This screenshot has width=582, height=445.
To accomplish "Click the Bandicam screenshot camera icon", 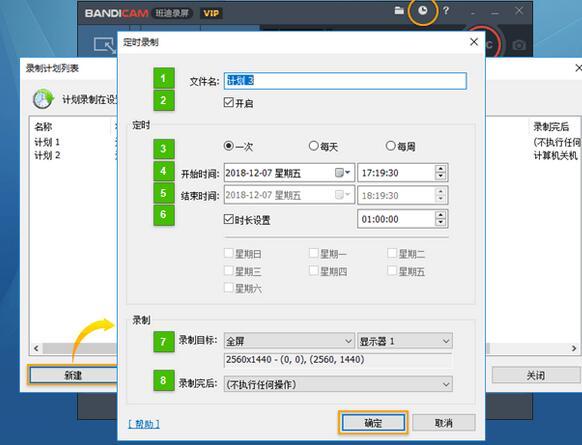I will [519, 45].
